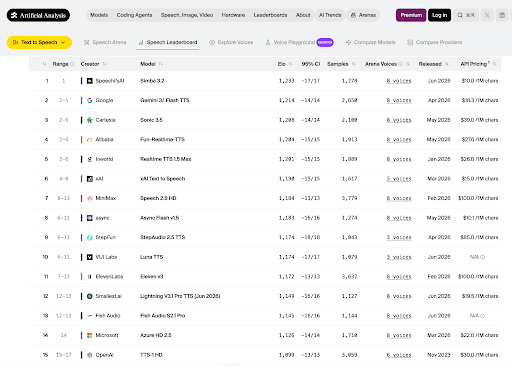
Task: Click the Google logo icon in row 2
Action: click(90, 100)
